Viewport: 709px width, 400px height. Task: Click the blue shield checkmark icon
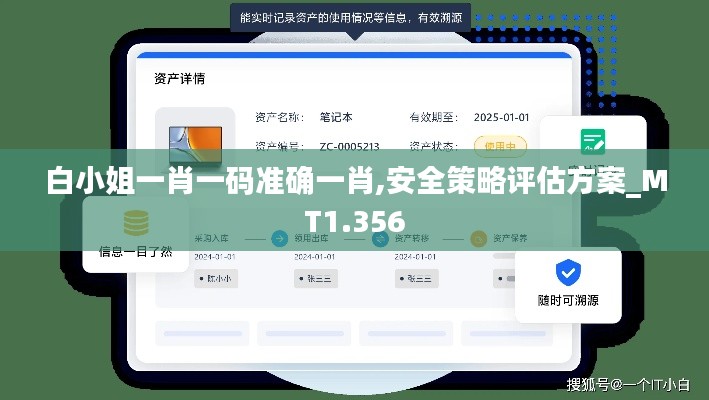[568, 271]
